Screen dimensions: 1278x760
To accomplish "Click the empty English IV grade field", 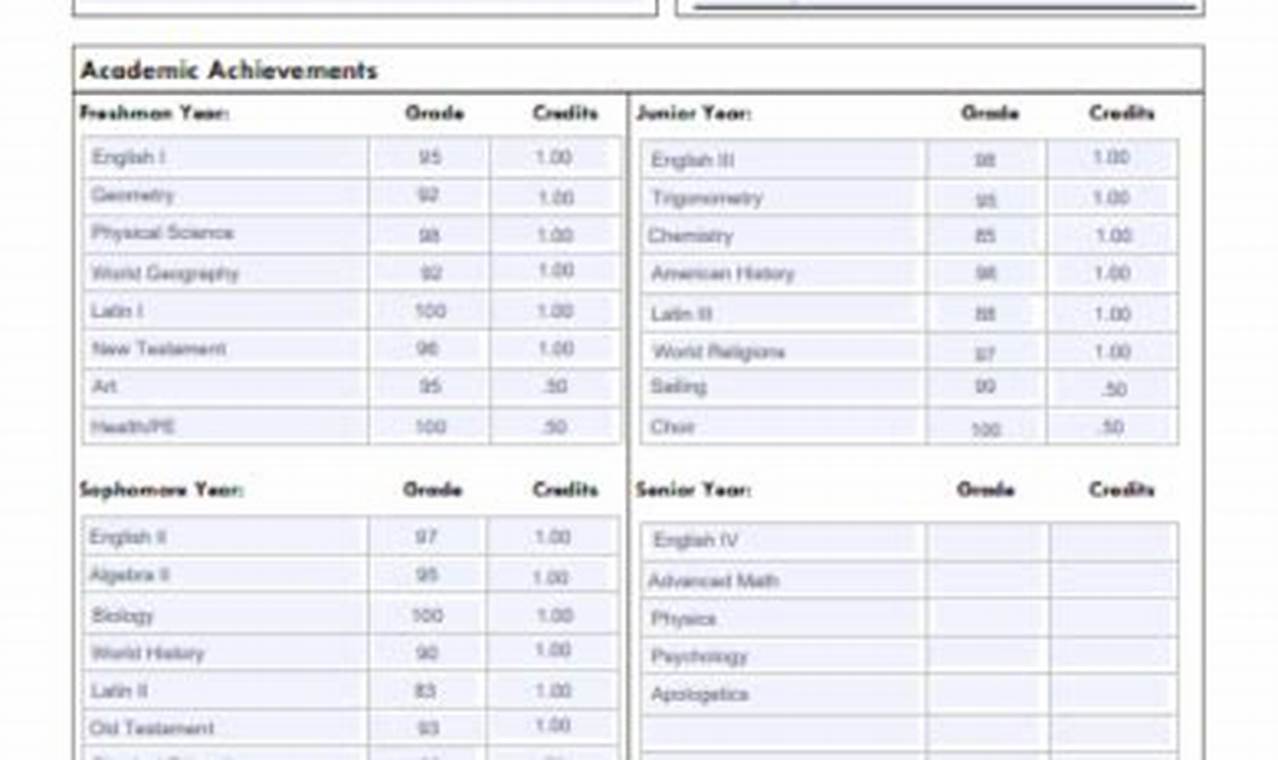I will coord(987,541).
